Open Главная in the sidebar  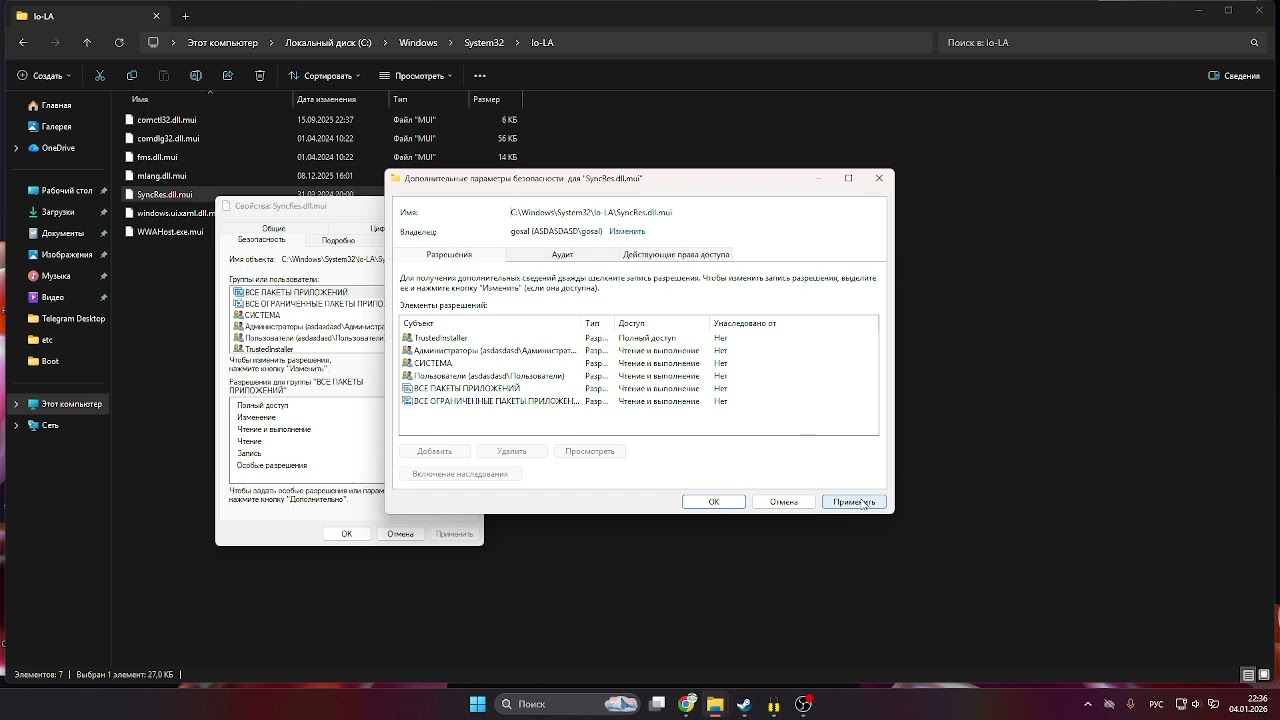[57, 105]
